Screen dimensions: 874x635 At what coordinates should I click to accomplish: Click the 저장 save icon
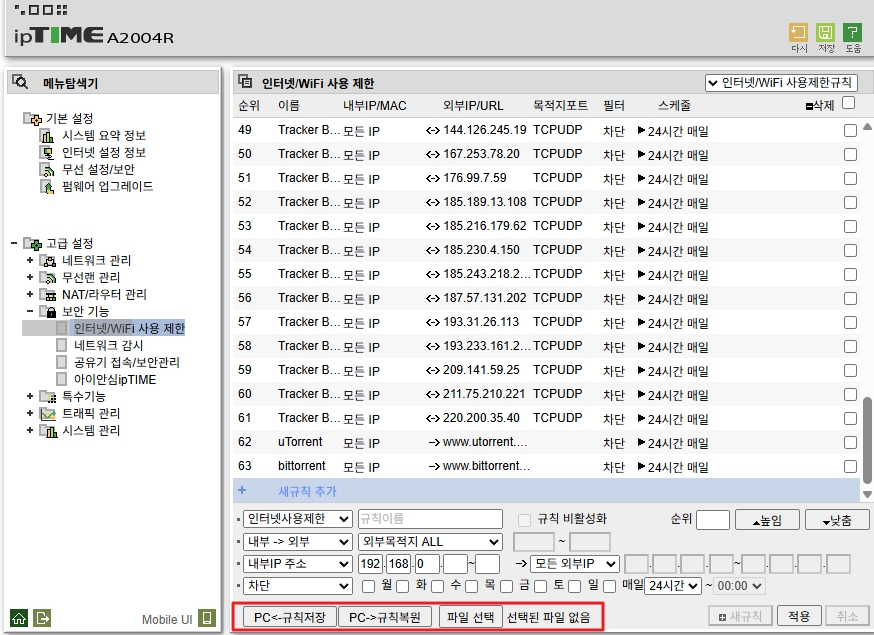click(x=825, y=32)
